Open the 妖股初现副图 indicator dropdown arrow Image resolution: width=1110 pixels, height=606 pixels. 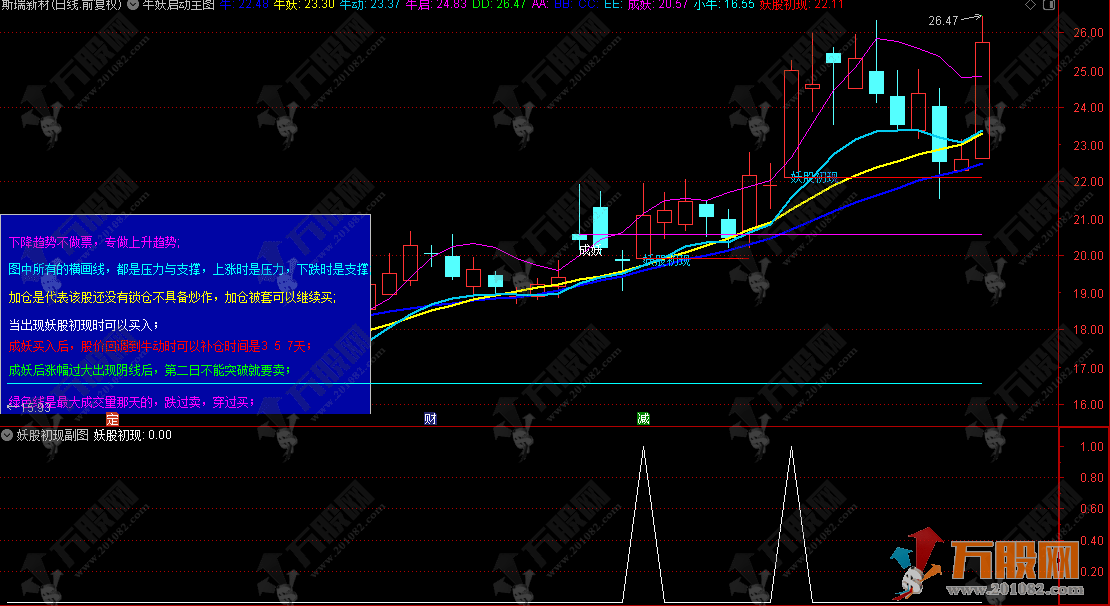pyautogui.click(x=7, y=435)
